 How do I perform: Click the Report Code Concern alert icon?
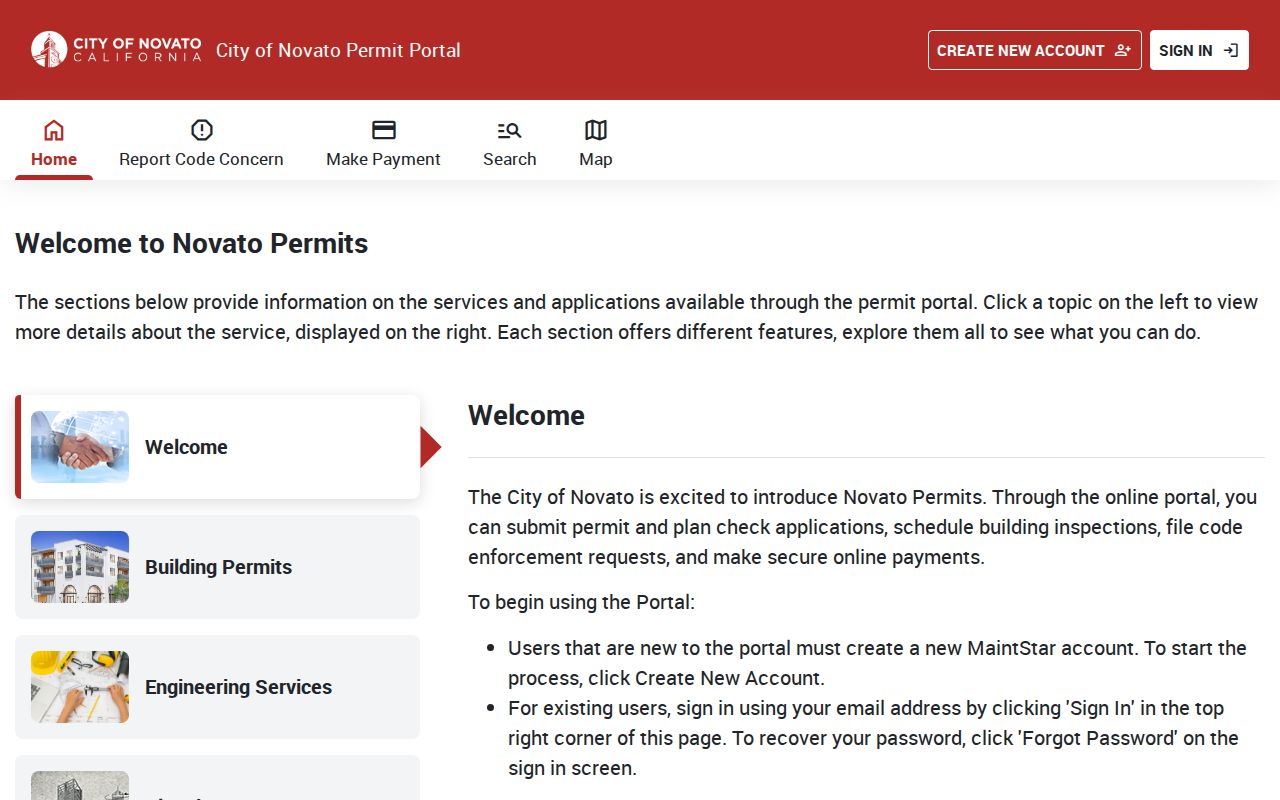pos(202,130)
